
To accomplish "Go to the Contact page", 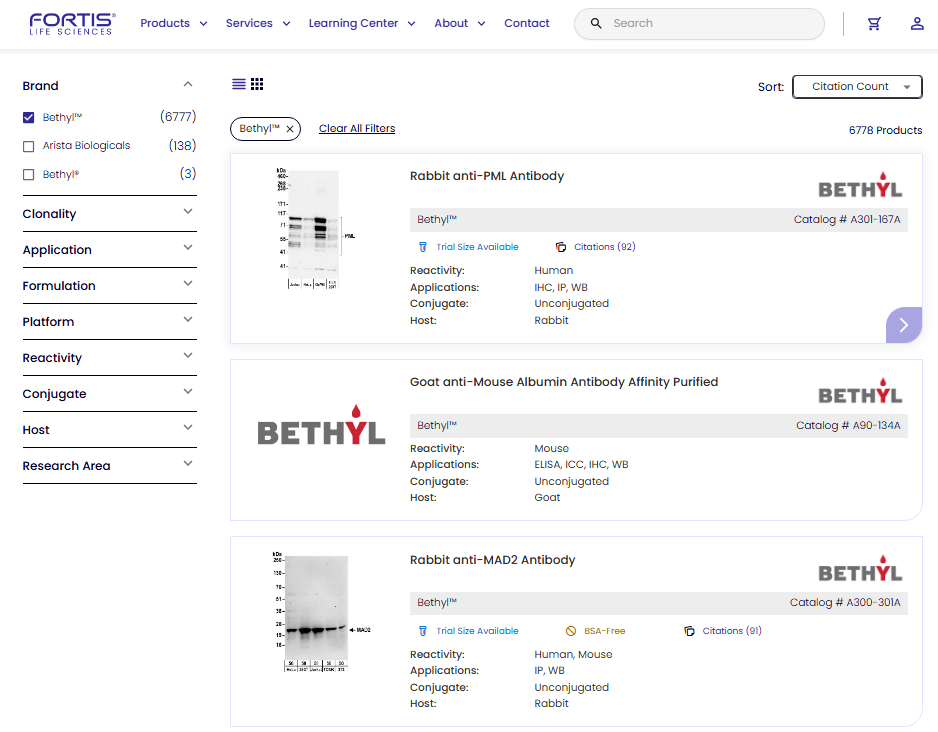I will 526,23.
